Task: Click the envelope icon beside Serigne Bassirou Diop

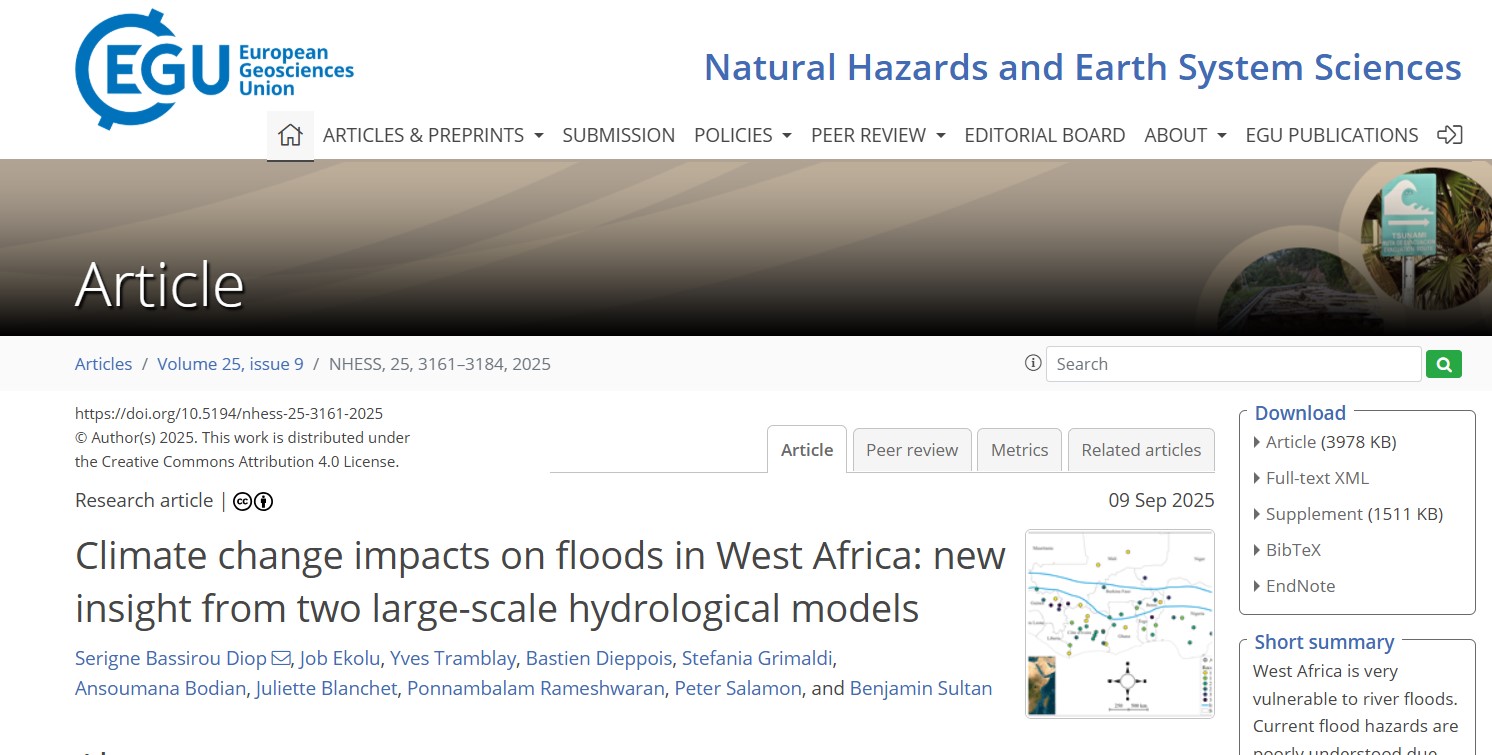Action: [282, 658]
